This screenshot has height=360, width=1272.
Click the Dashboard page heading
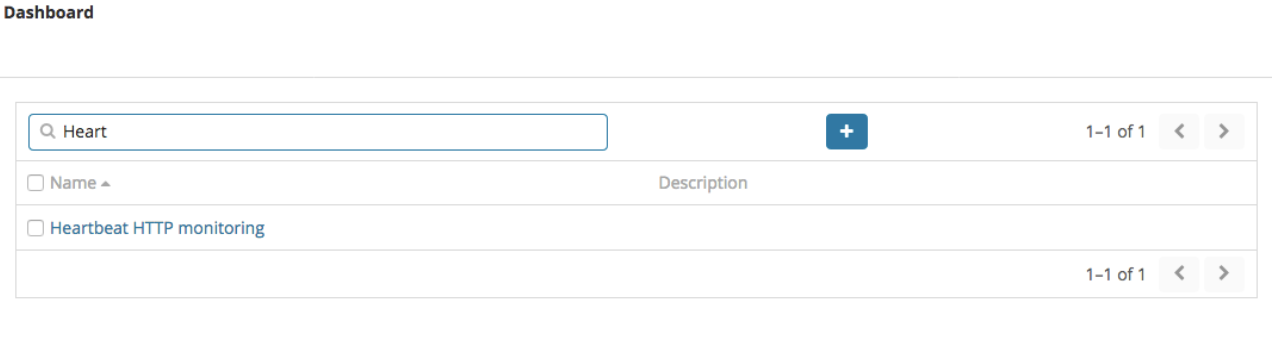[49, 13]
